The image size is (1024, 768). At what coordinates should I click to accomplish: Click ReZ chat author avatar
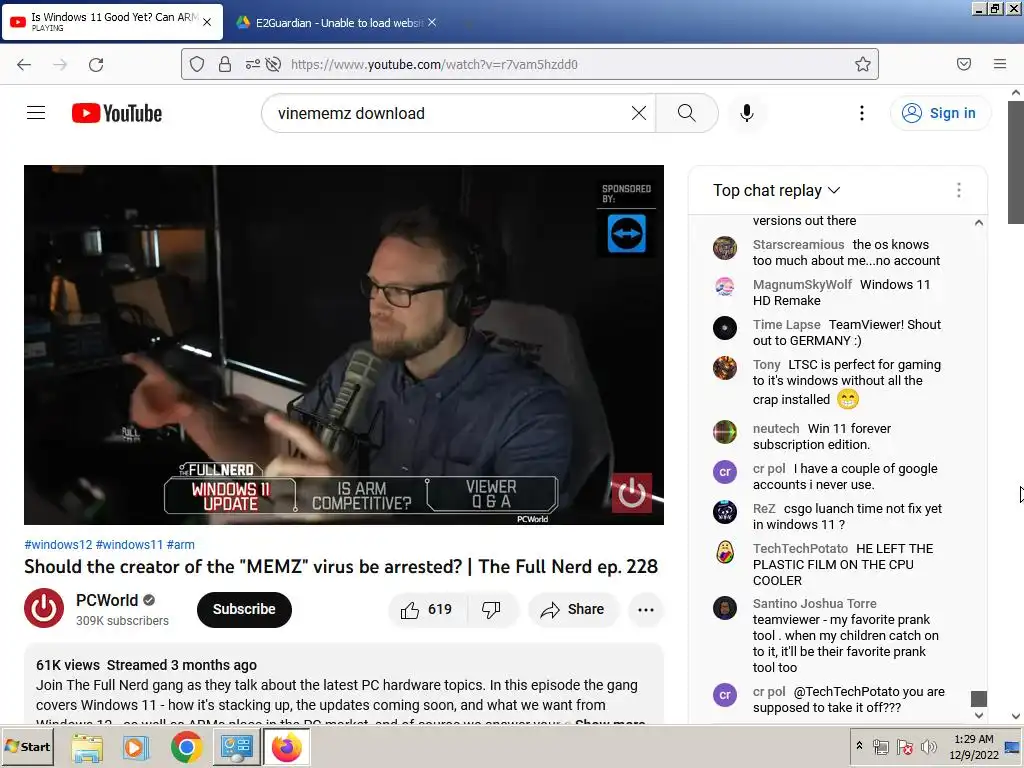[x=725, y=512]
